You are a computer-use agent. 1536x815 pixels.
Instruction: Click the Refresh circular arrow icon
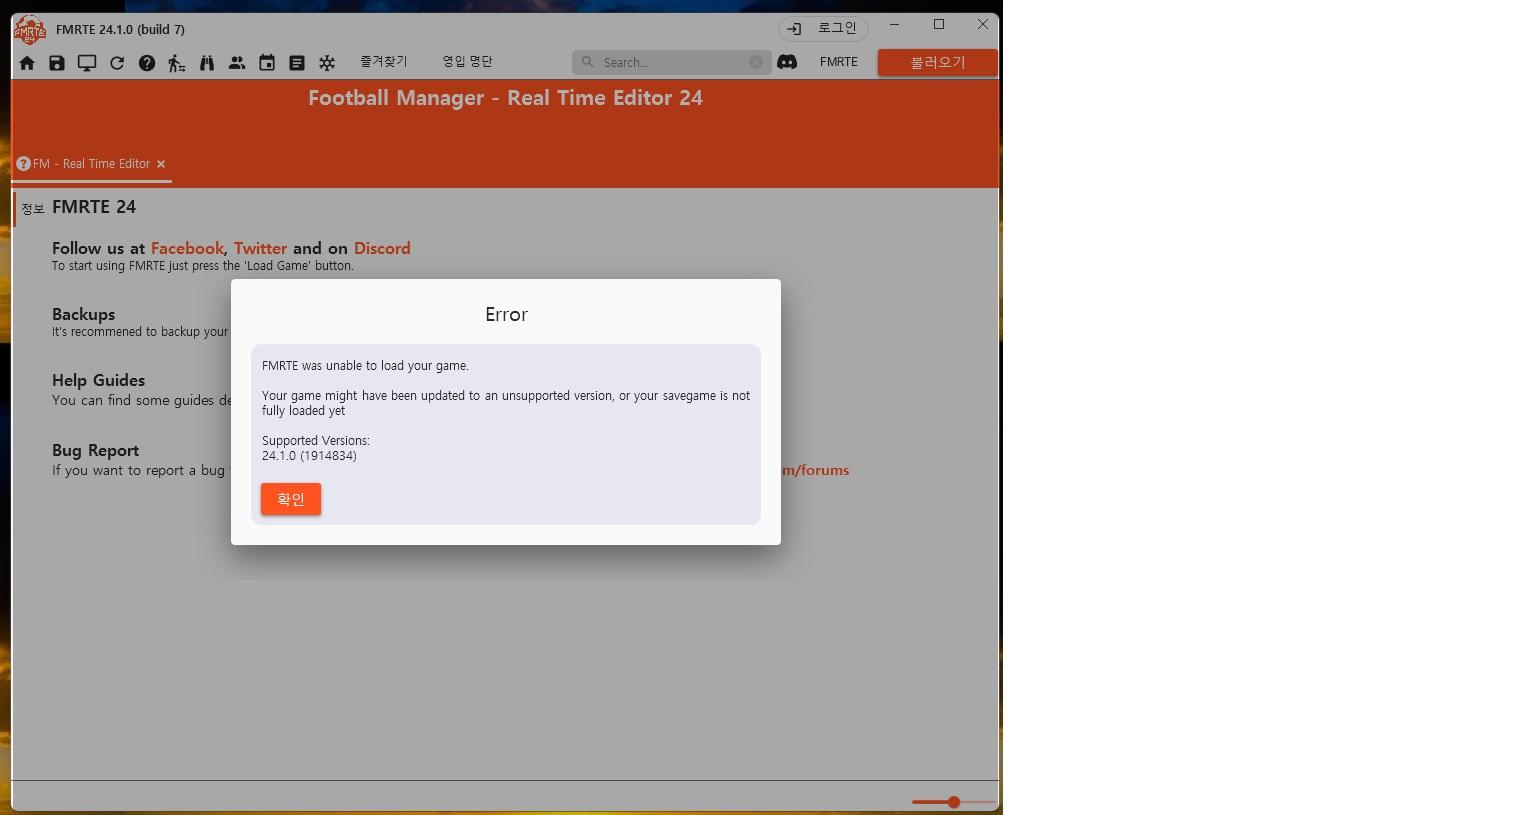(x=117, y=63)
